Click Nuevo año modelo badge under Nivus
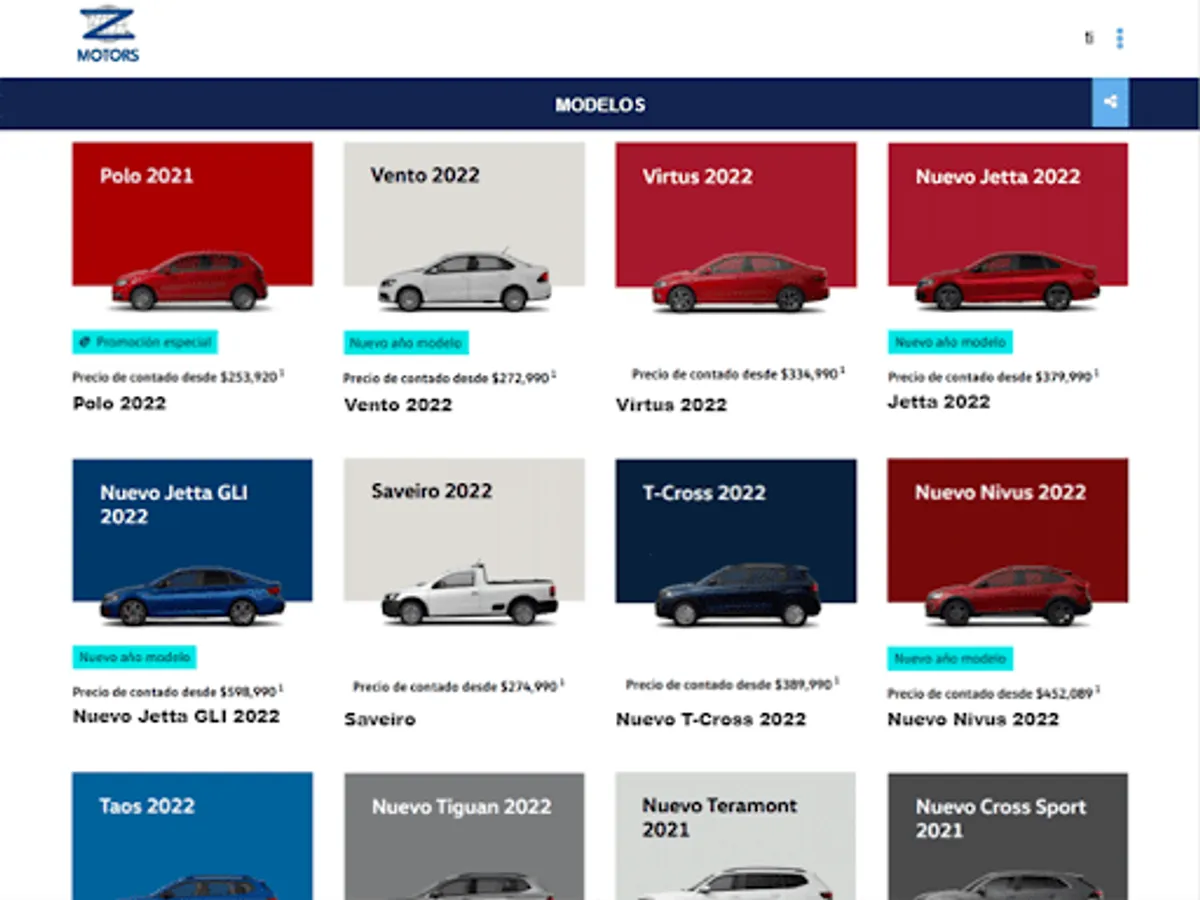The height and width of the screenshot is (900, 1200). pyautogui.click(x=950, y=659)
